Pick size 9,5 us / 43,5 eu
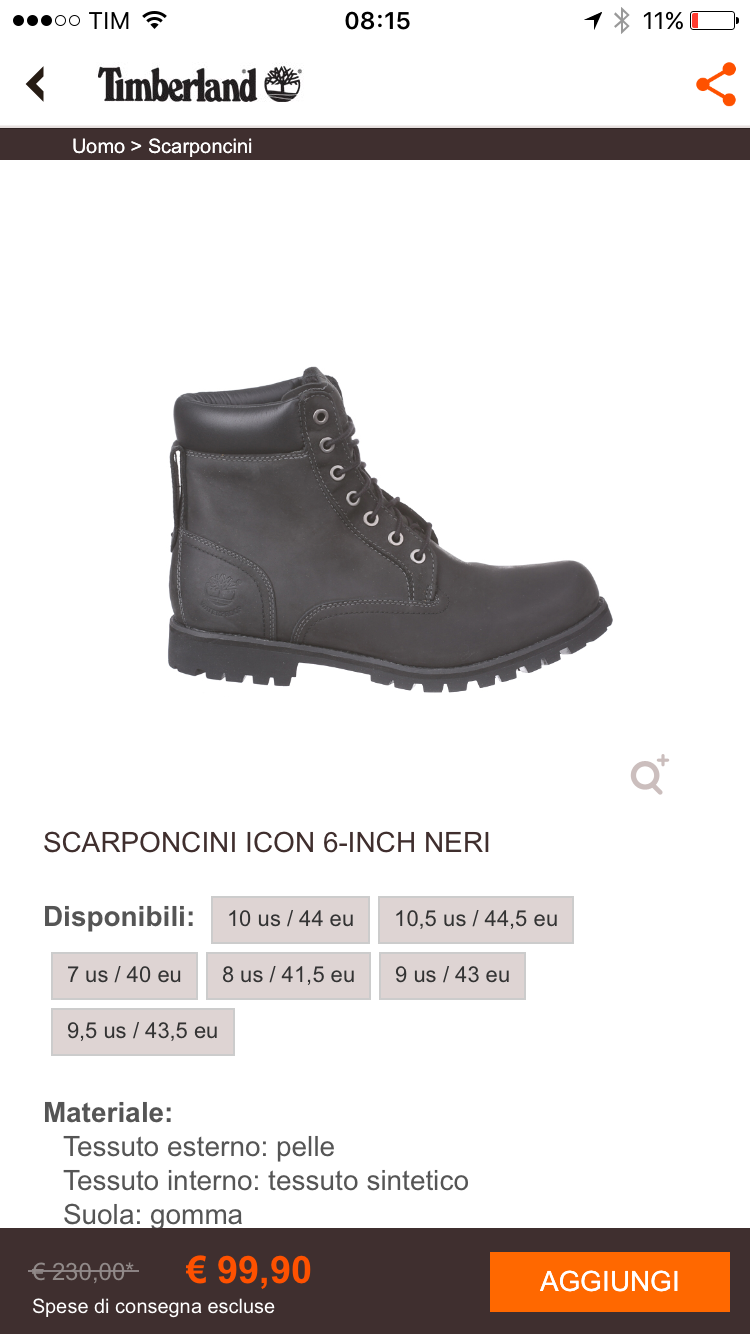750x1334 pixels. [x=142, y=1031]
